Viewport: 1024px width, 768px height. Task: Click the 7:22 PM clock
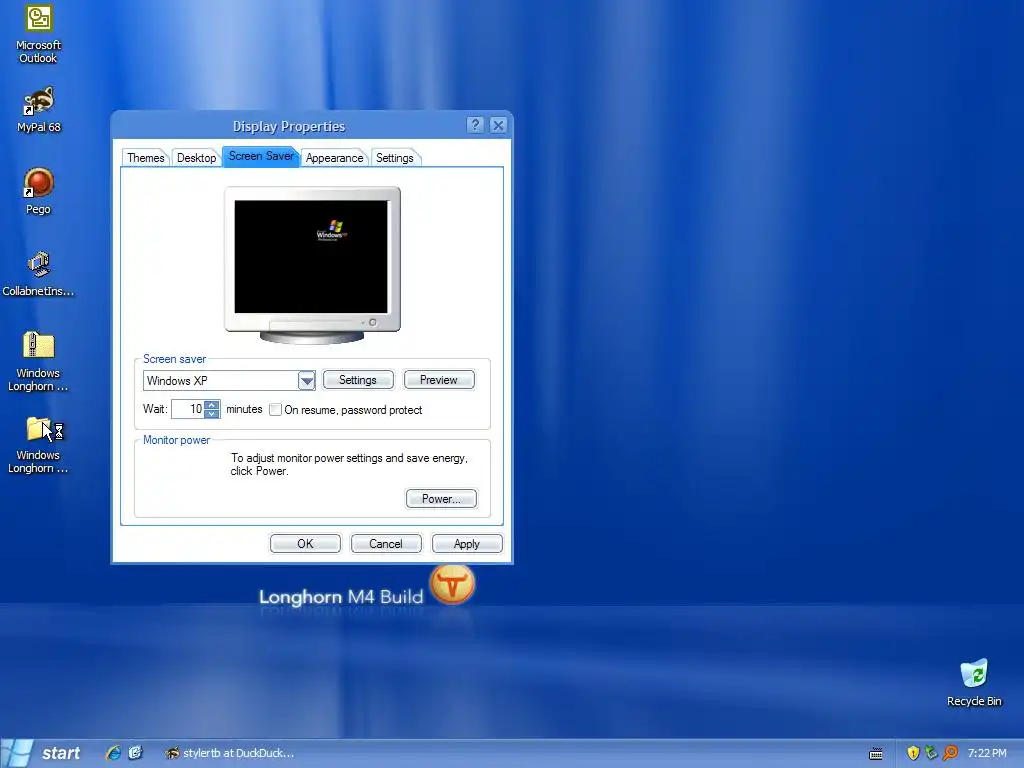[987, 753]
